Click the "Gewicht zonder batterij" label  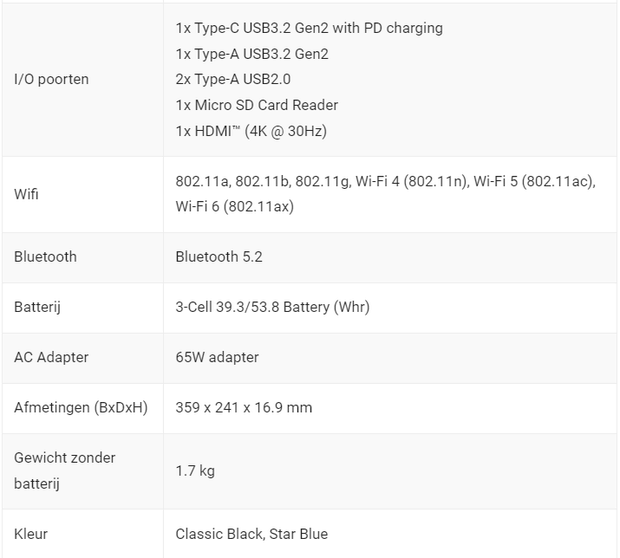click(64, 470)
